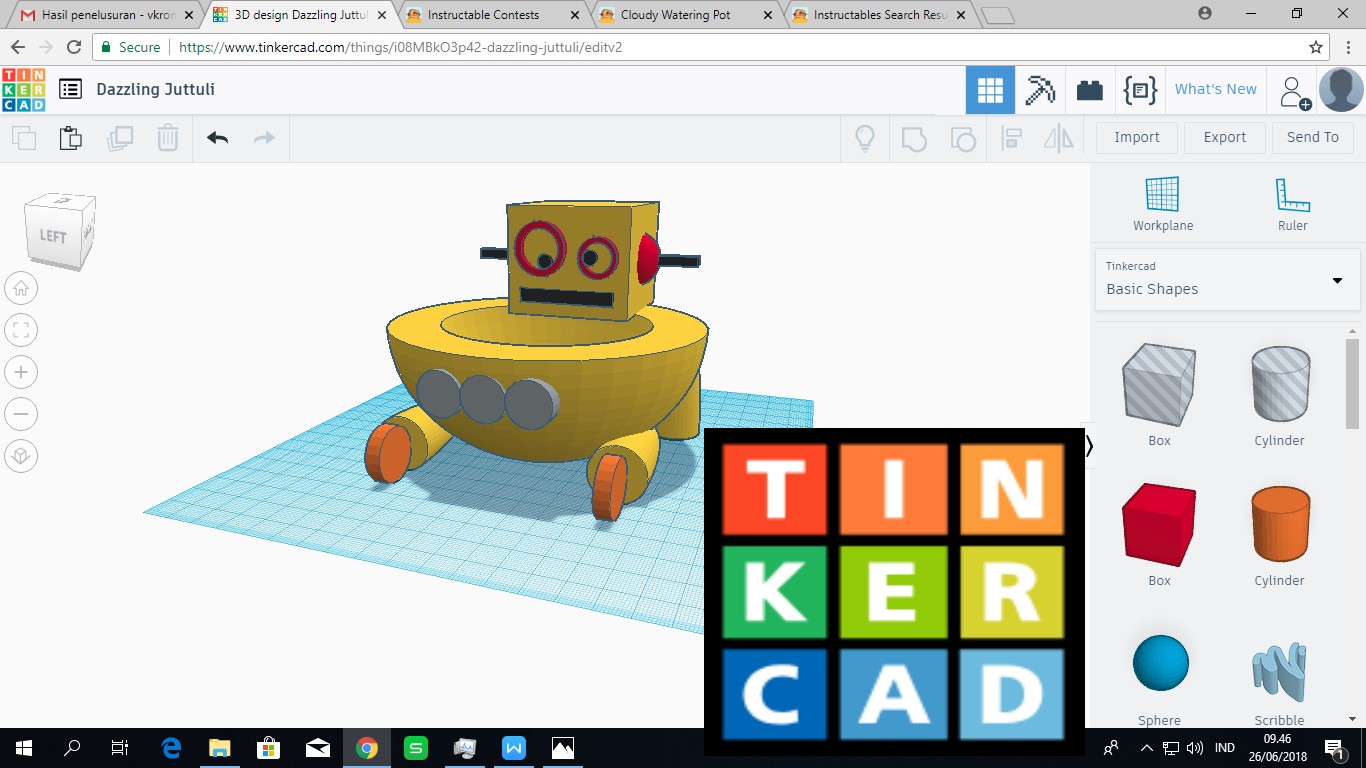Screen dimensions: 1366x768
Task: Select the Workplane tool
Action: 1162,200
